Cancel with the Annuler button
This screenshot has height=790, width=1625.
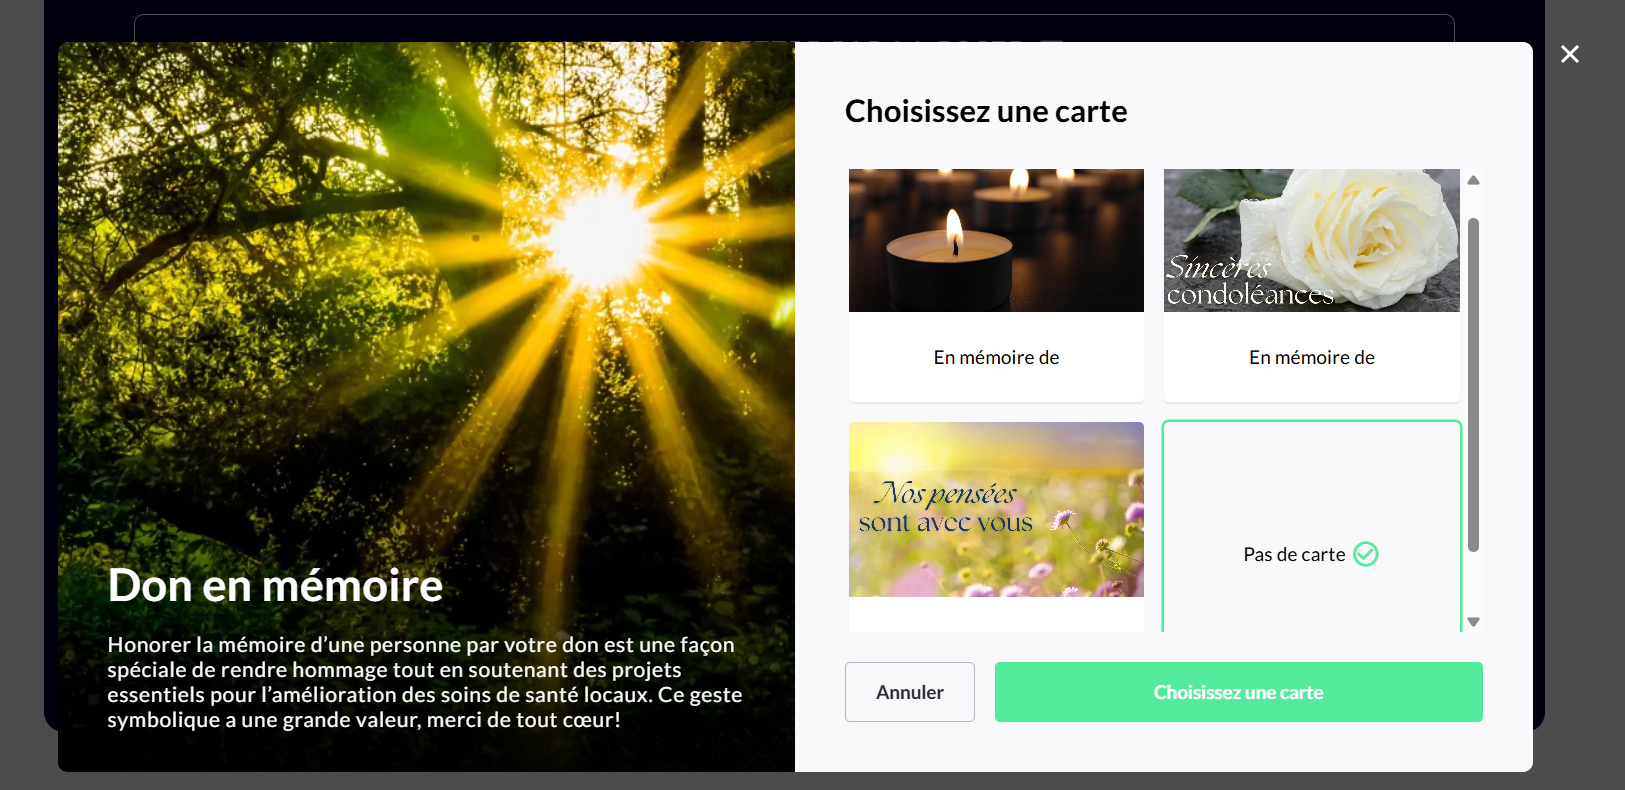click(910, 692)
